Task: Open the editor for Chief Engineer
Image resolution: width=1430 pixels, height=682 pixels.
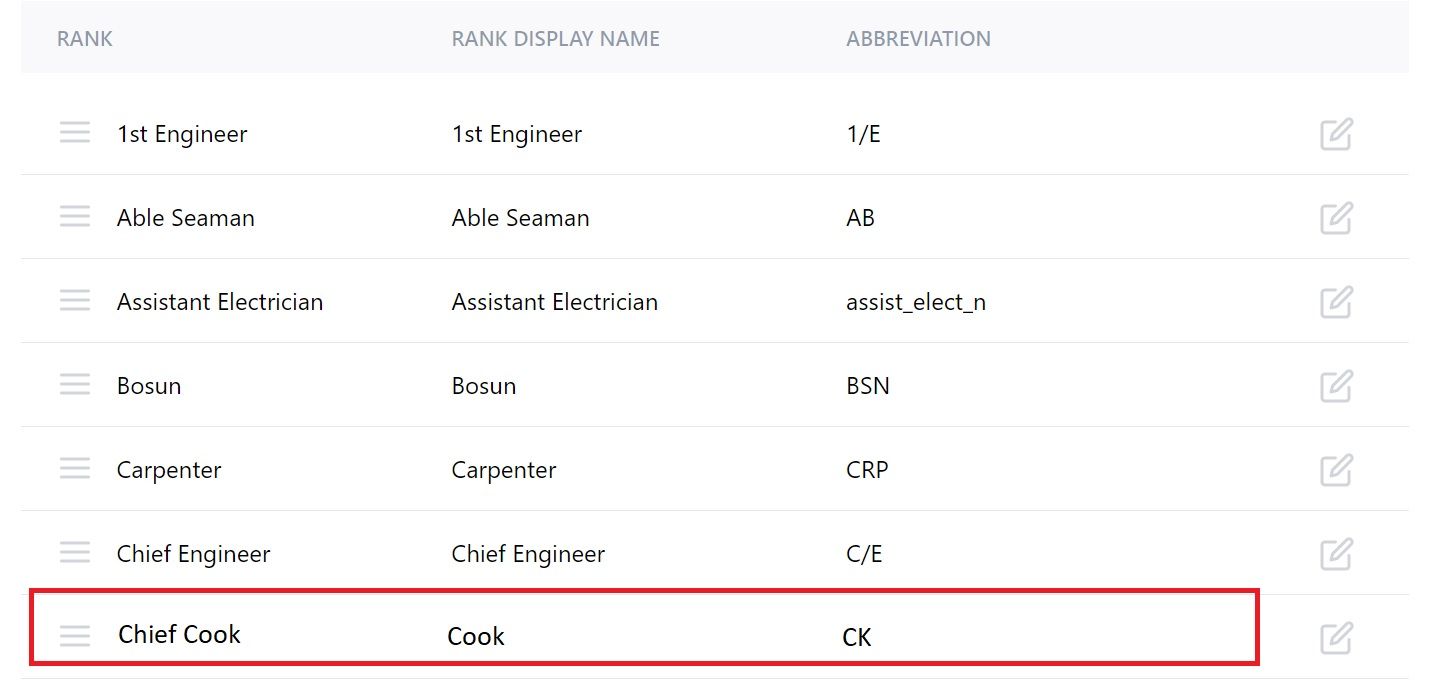Action: click(1336, 554)
